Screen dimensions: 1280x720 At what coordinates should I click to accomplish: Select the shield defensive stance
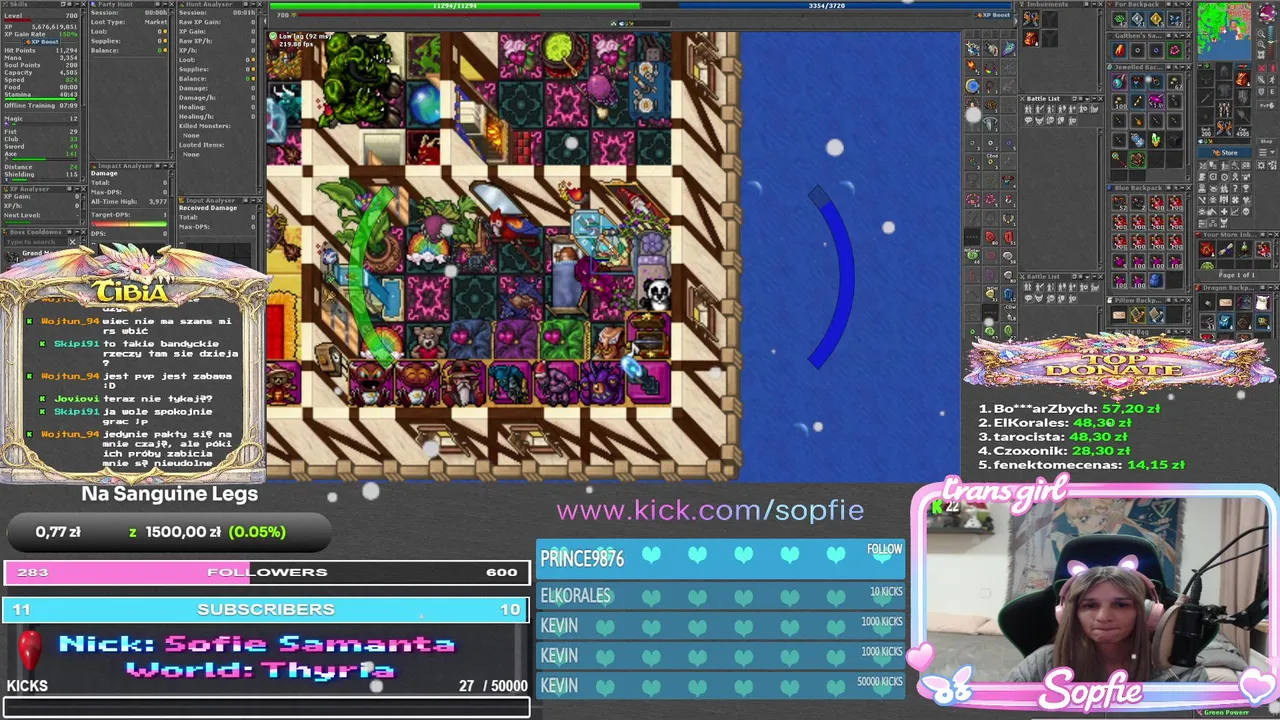coord(1261,92)
